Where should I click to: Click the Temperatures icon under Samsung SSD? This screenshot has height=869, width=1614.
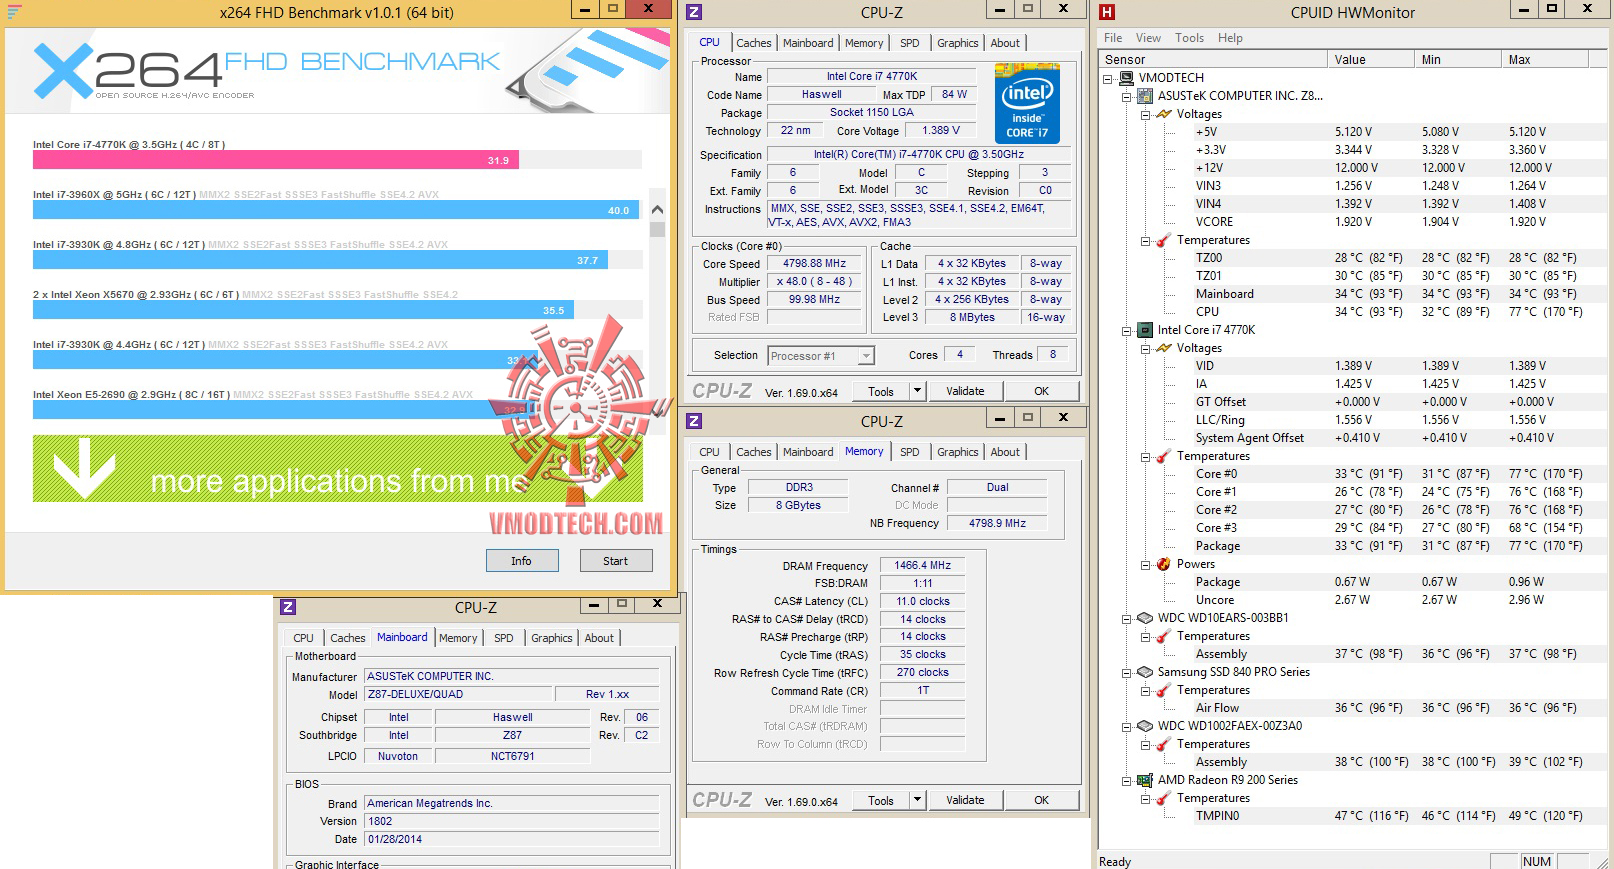1164,690
